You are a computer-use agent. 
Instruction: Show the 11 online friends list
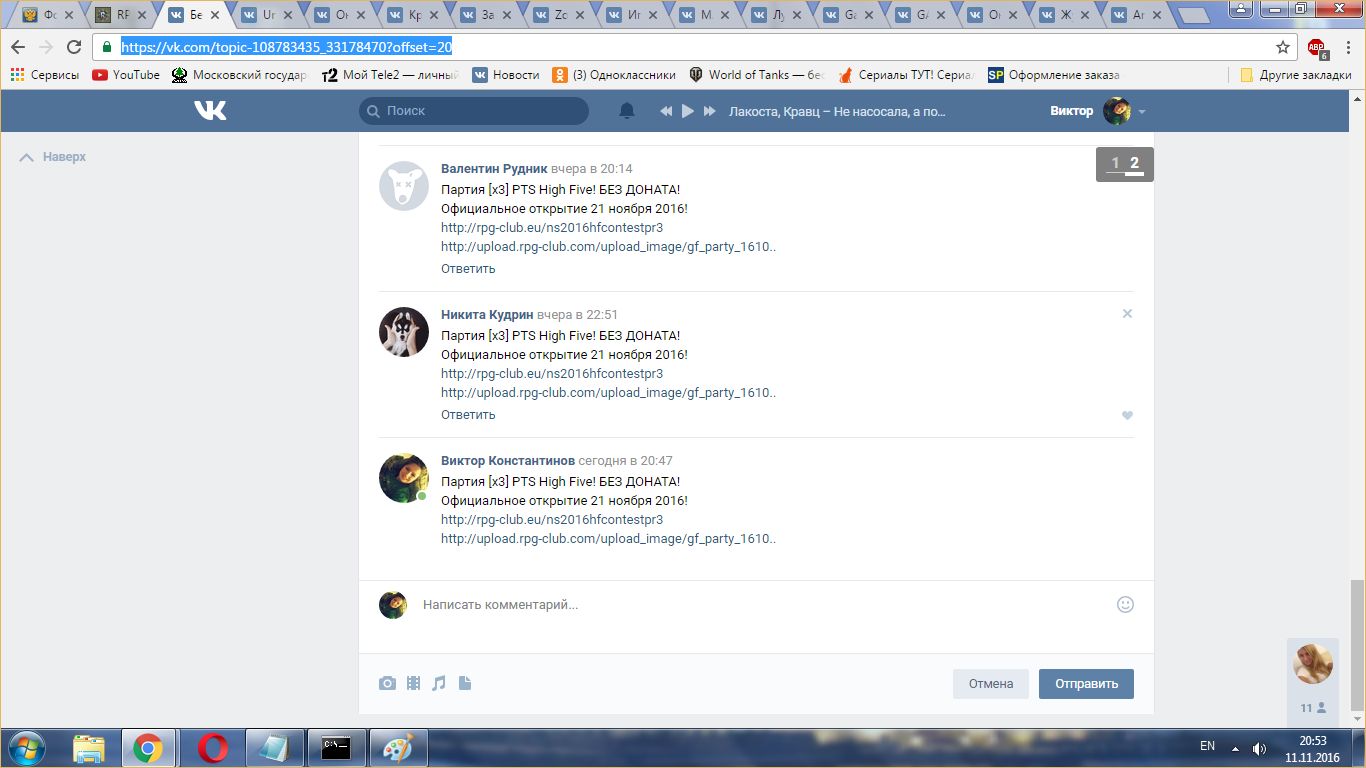[1313, 708]
